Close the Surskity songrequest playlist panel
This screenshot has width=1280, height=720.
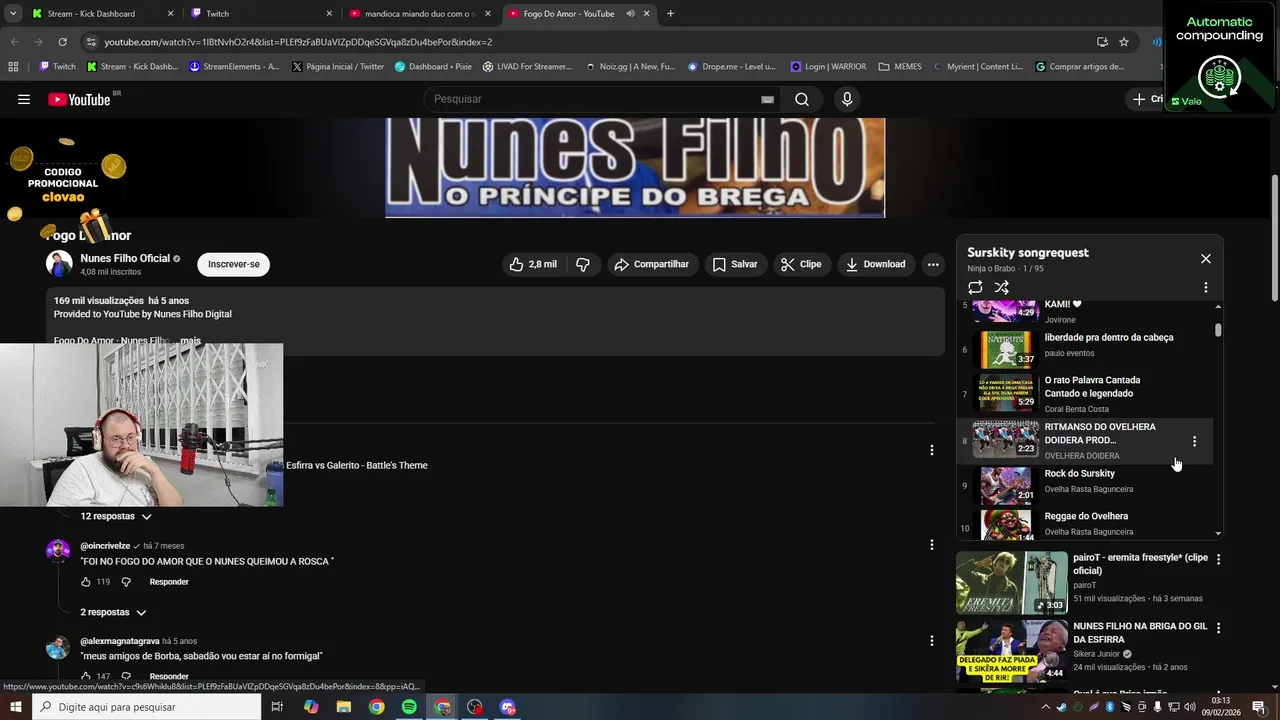click(x=1205, y=258)
